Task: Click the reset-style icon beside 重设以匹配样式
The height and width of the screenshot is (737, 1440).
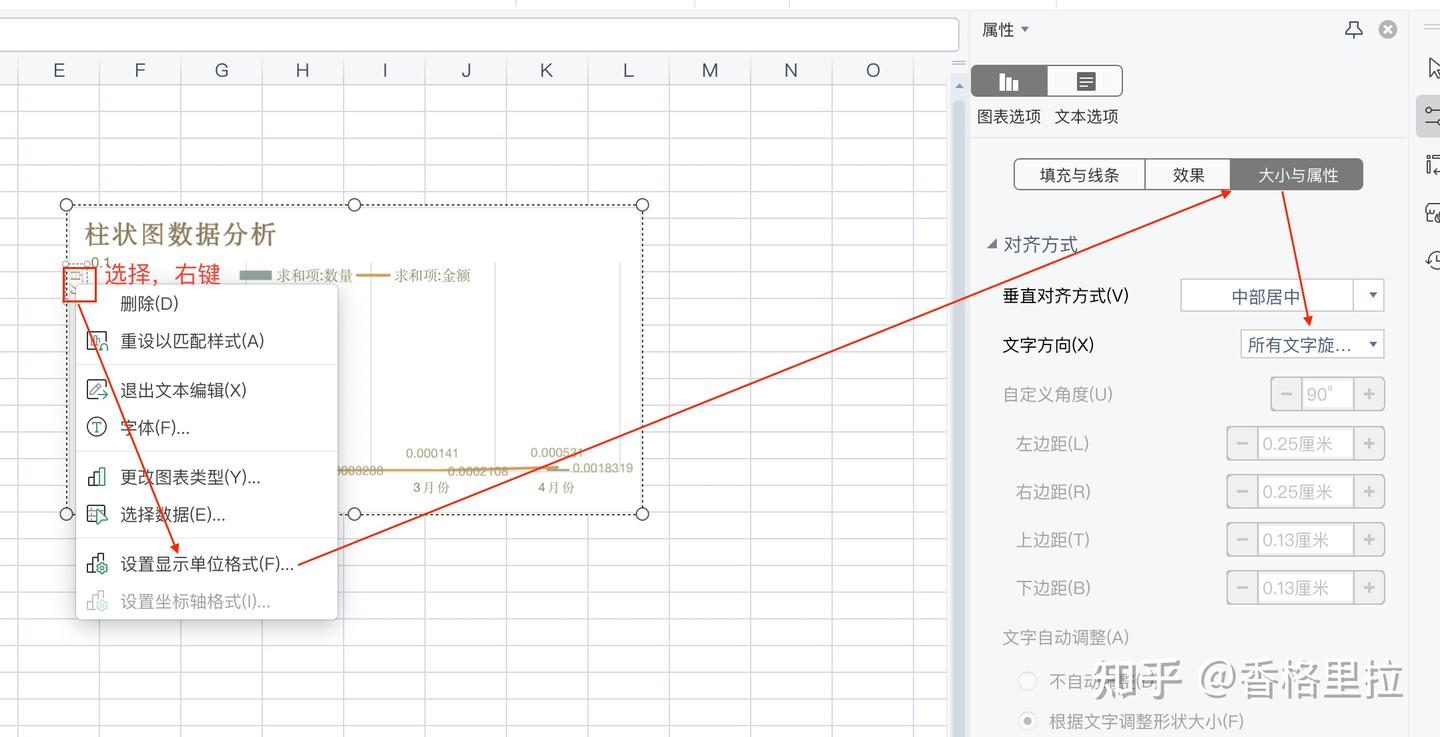Action: tap(97, 341)
